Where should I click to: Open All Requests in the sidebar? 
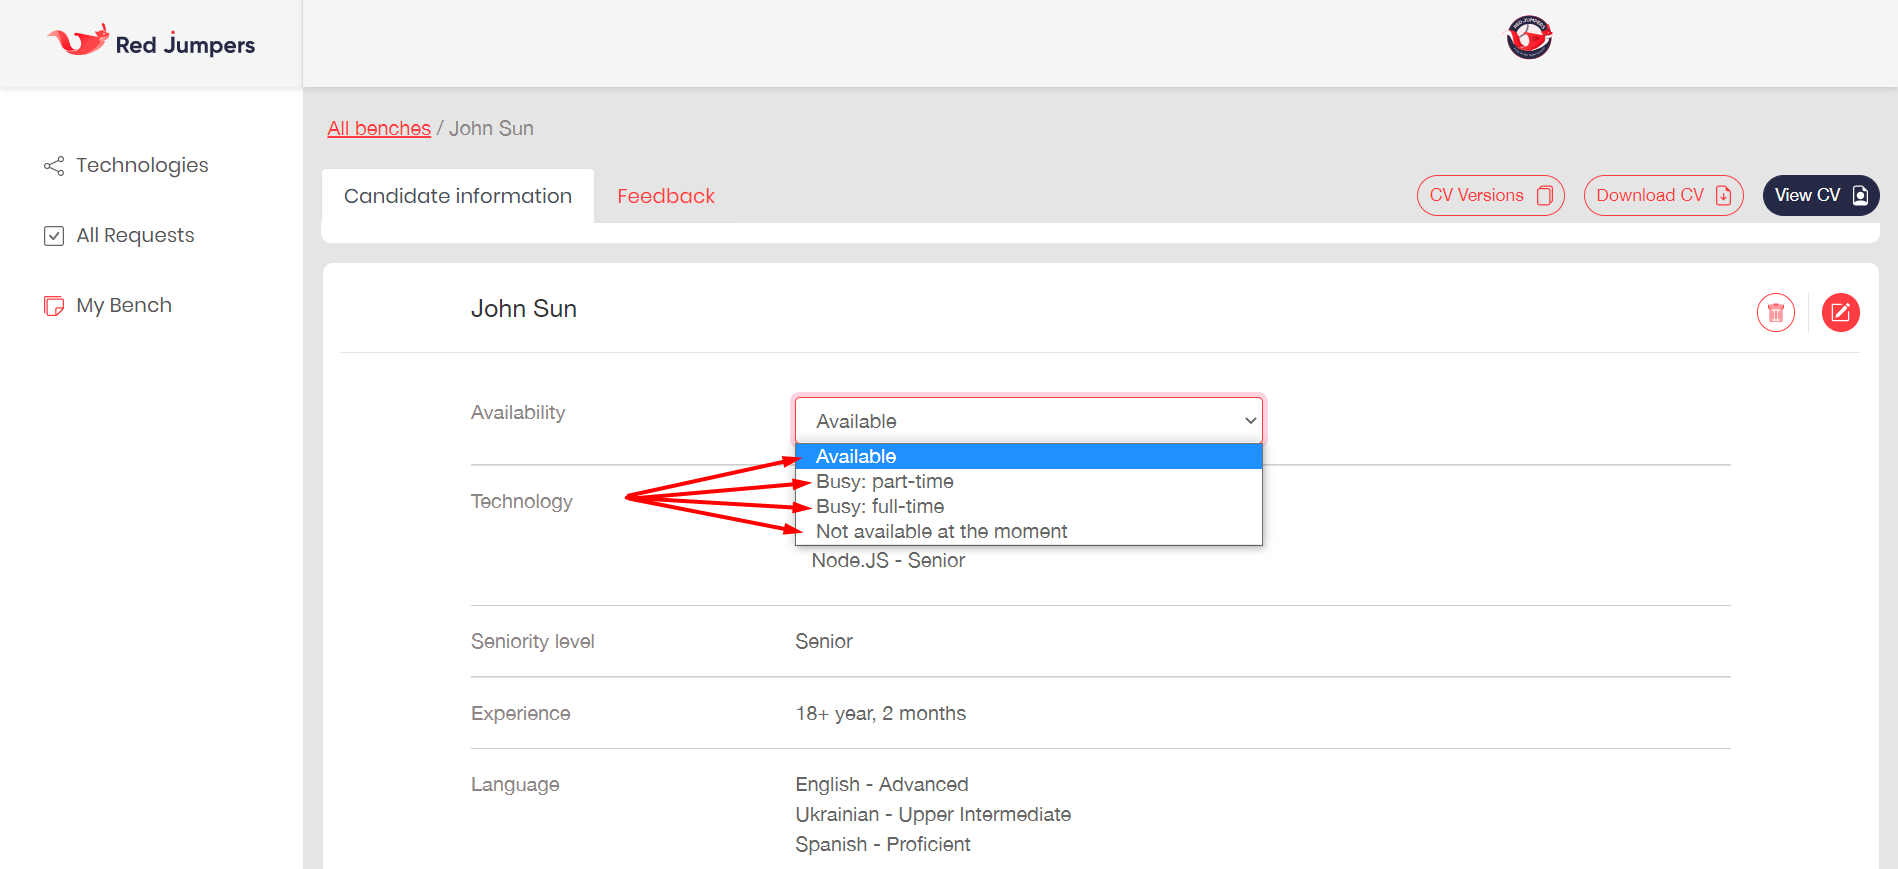[x=135, y=235]
